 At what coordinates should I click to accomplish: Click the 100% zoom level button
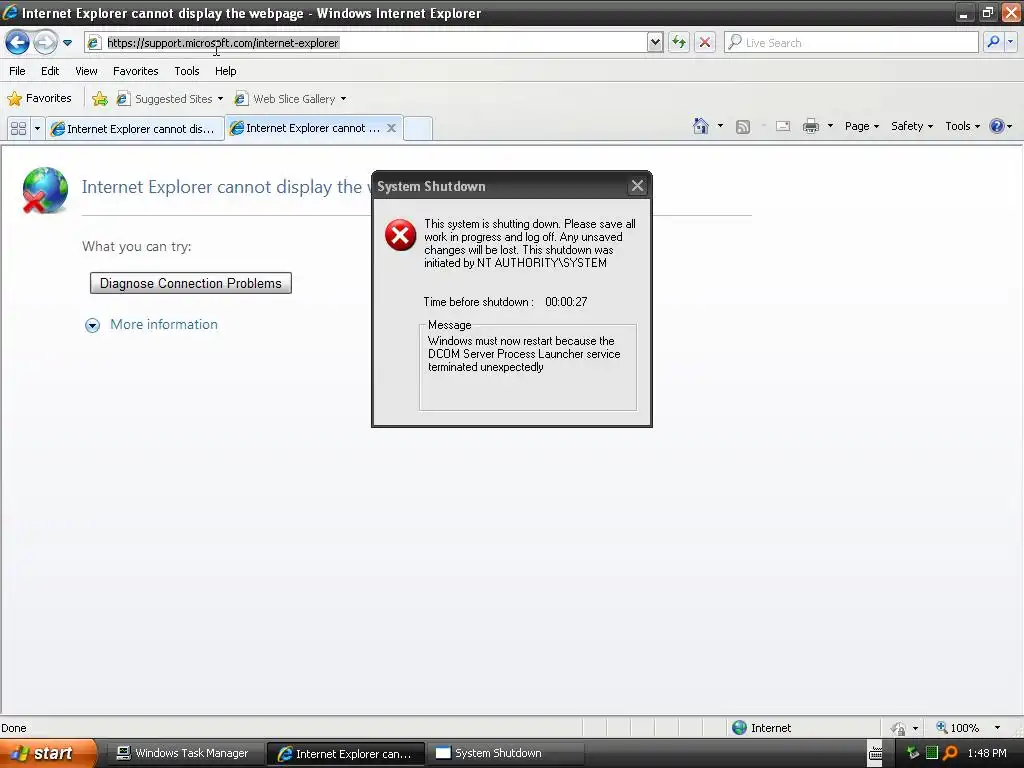(x=958, y=728)
